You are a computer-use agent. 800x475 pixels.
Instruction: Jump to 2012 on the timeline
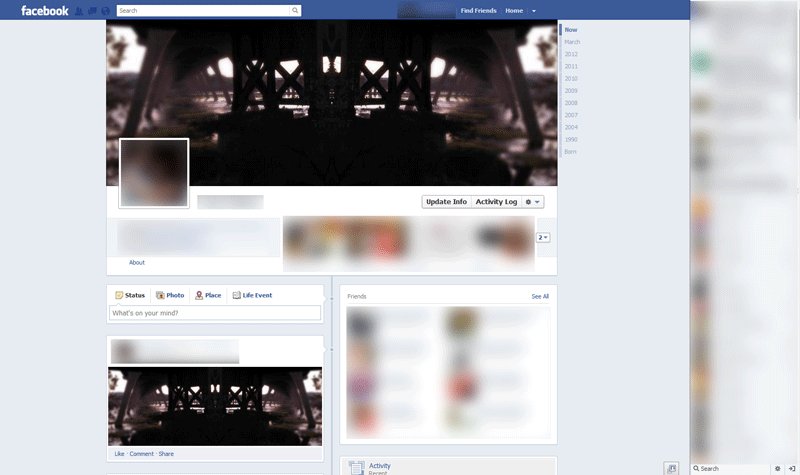(571, 54)
